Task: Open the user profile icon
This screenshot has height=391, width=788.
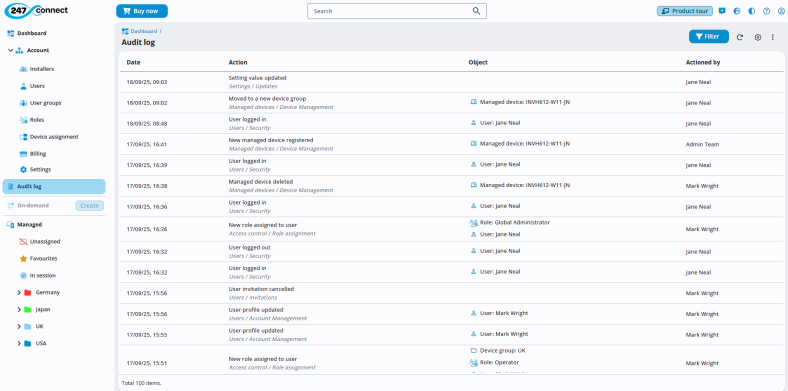Action: click(780, 11)
